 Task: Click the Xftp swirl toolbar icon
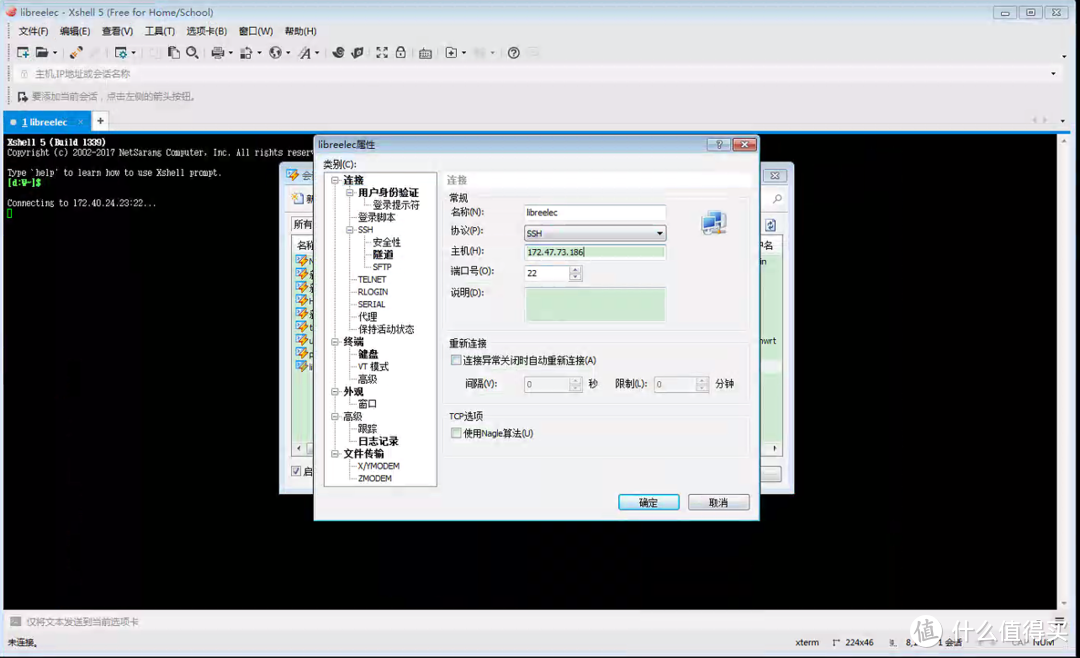[338, 52]
